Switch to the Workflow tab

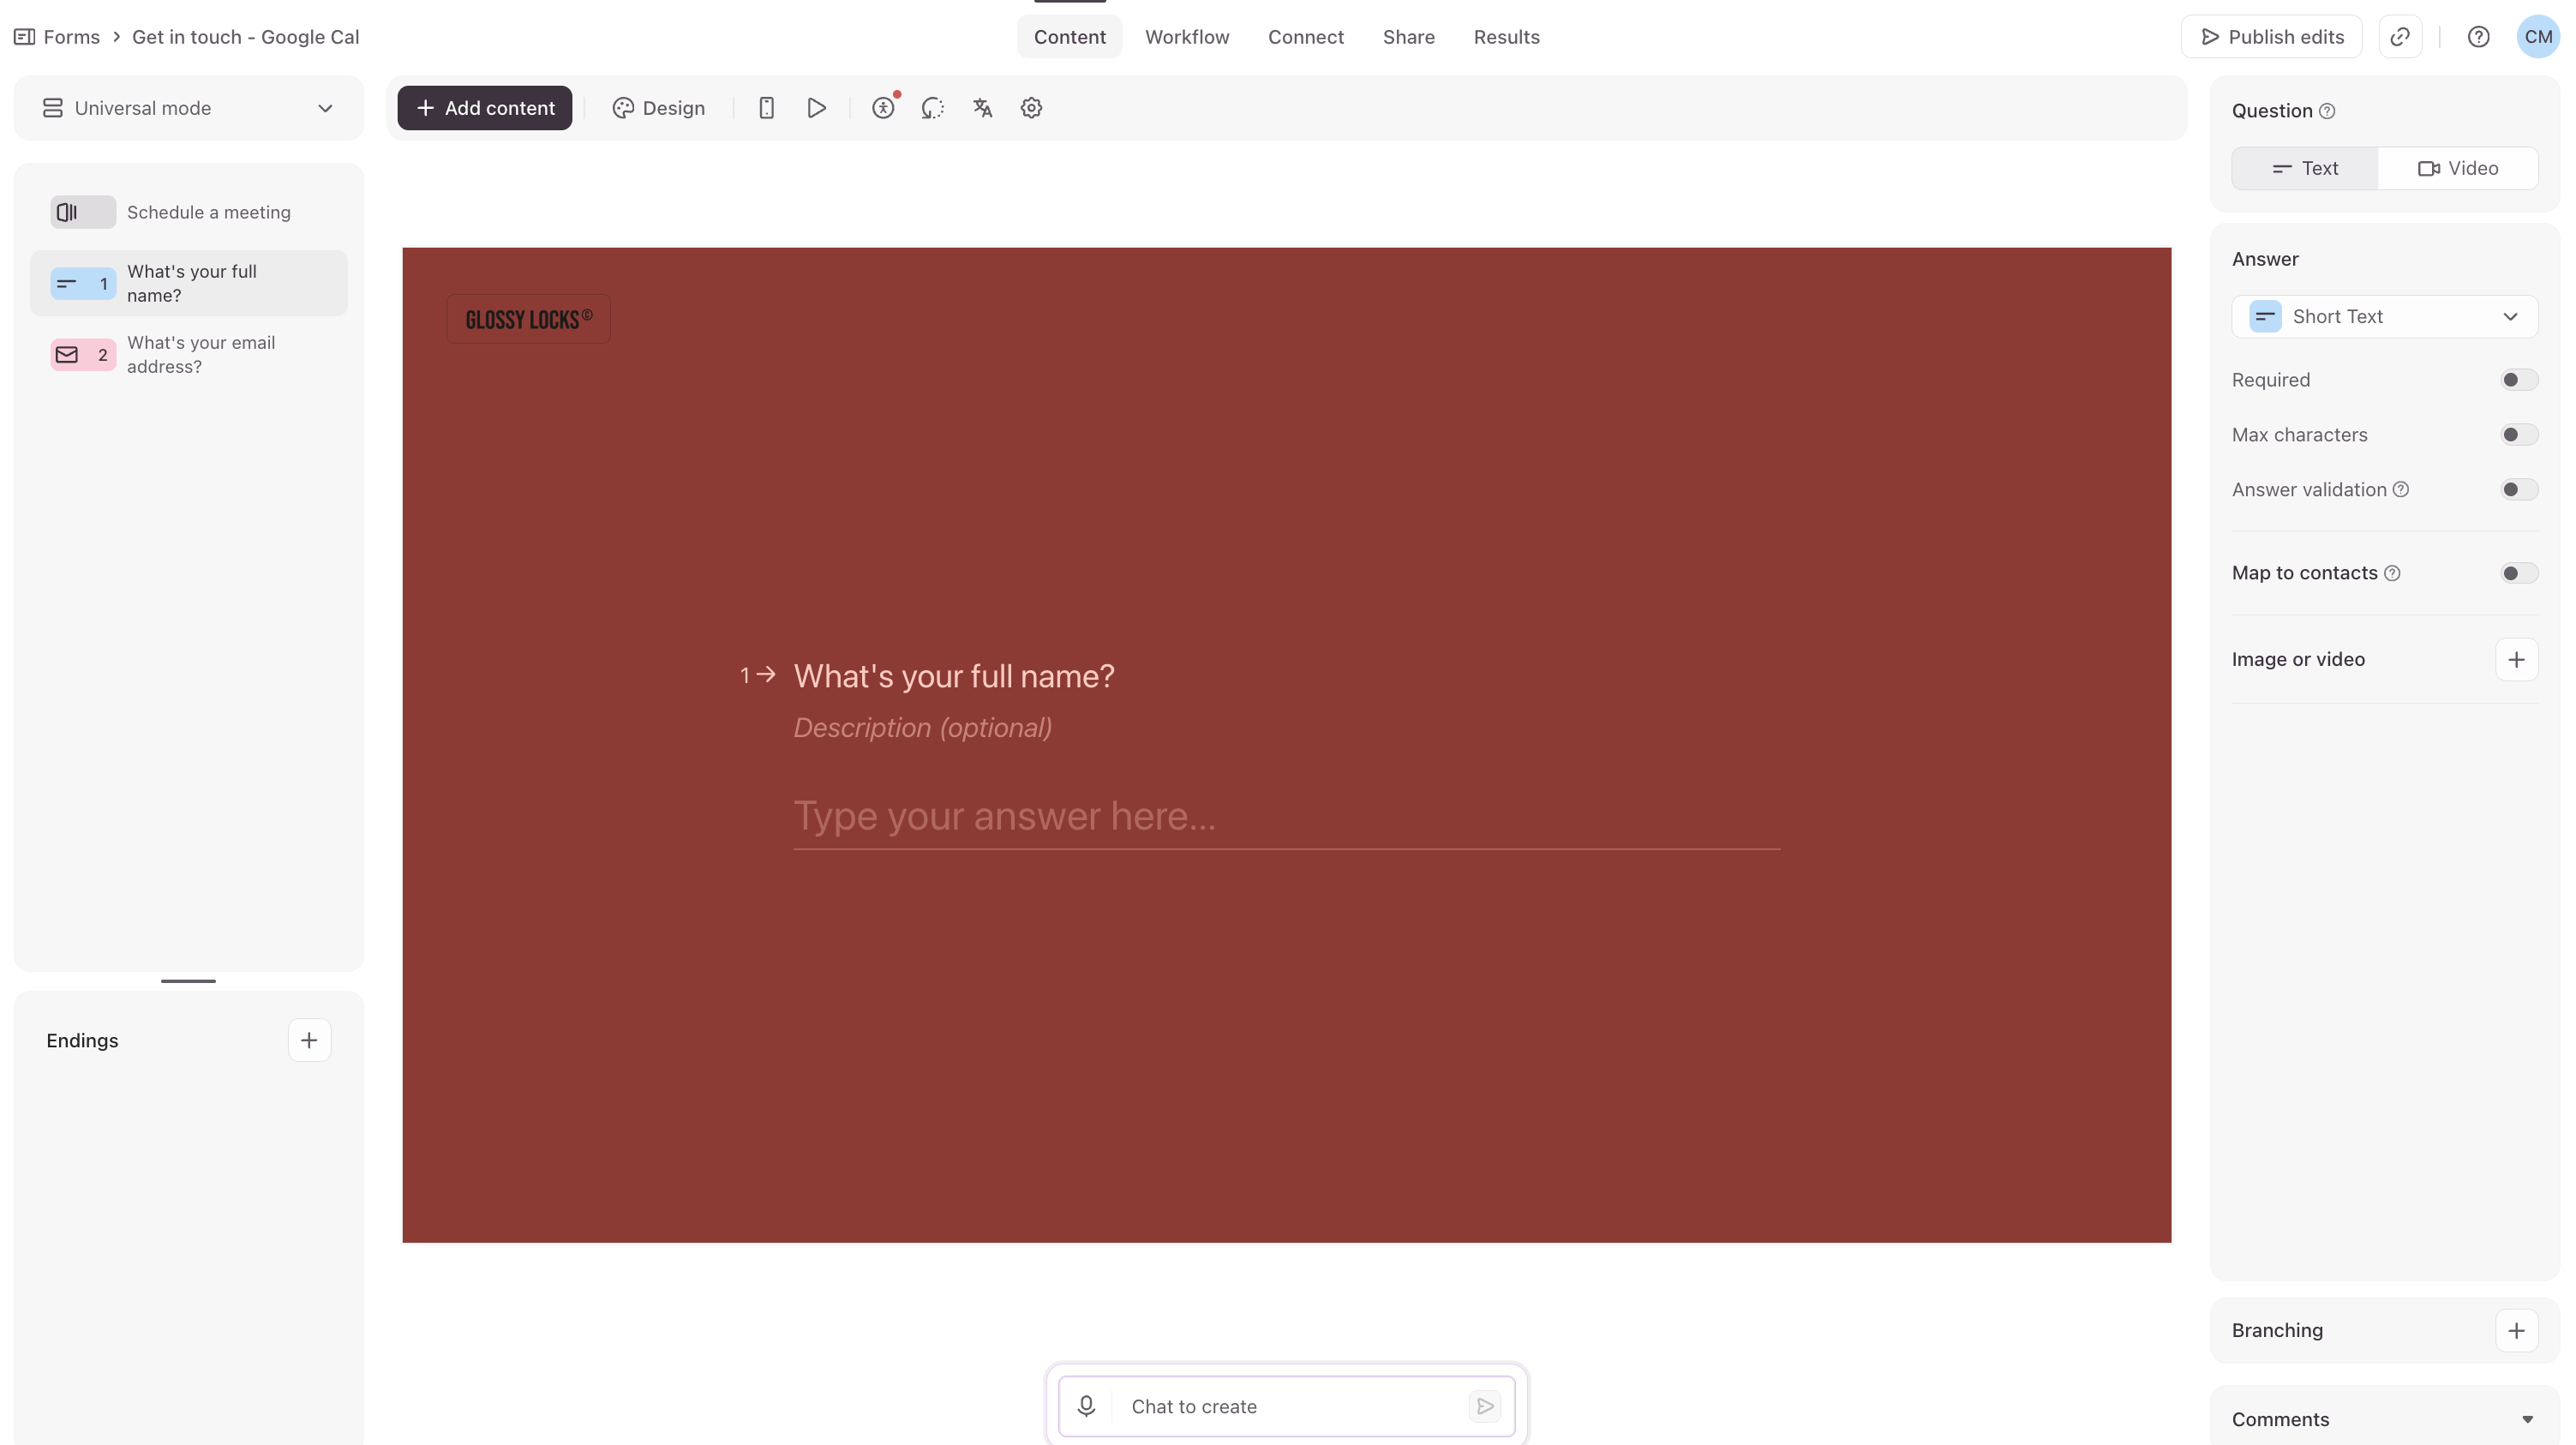click(1186, 37)
